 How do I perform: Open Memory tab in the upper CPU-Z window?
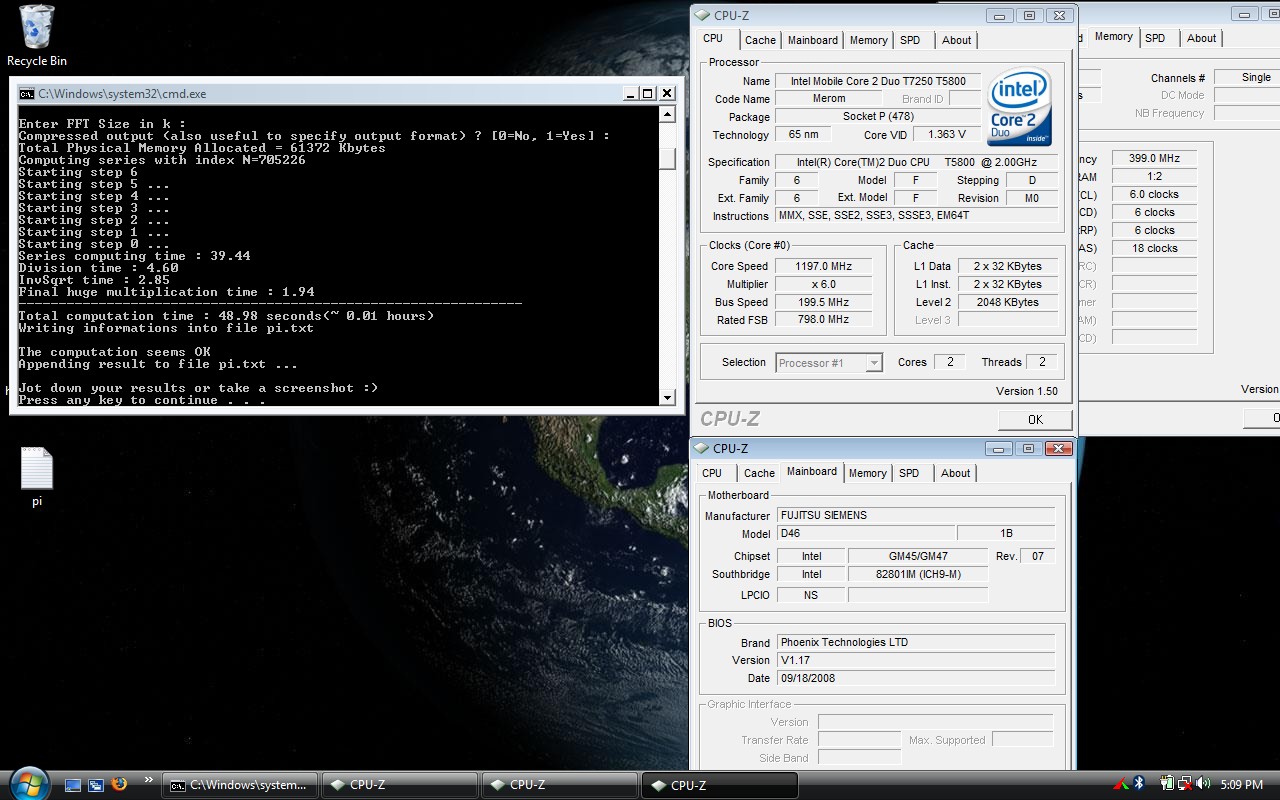[868, 40]
